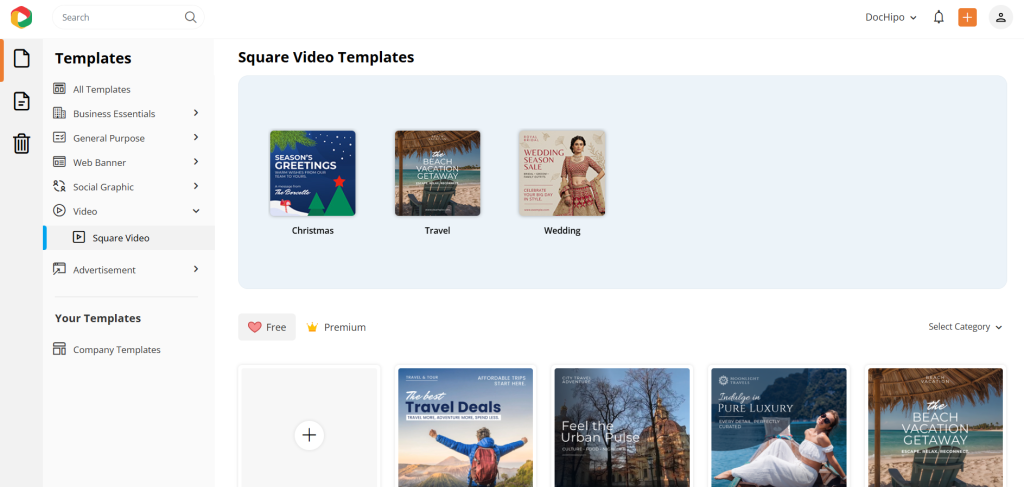The height and width of the screenshot is (487, 1024).
Task: Select Square Video in sidebar
Action: 129,238
